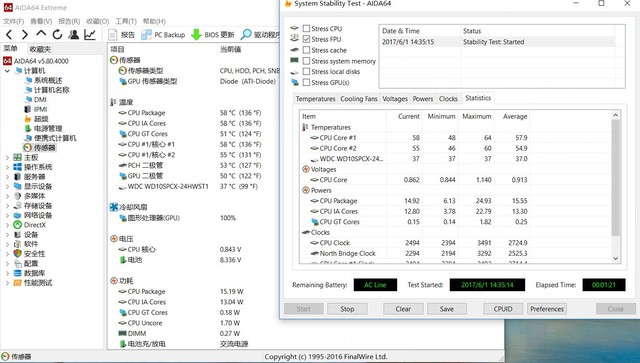Click the Save button
The height and width of the screenshot is (363, 640).
pos(447,309)
